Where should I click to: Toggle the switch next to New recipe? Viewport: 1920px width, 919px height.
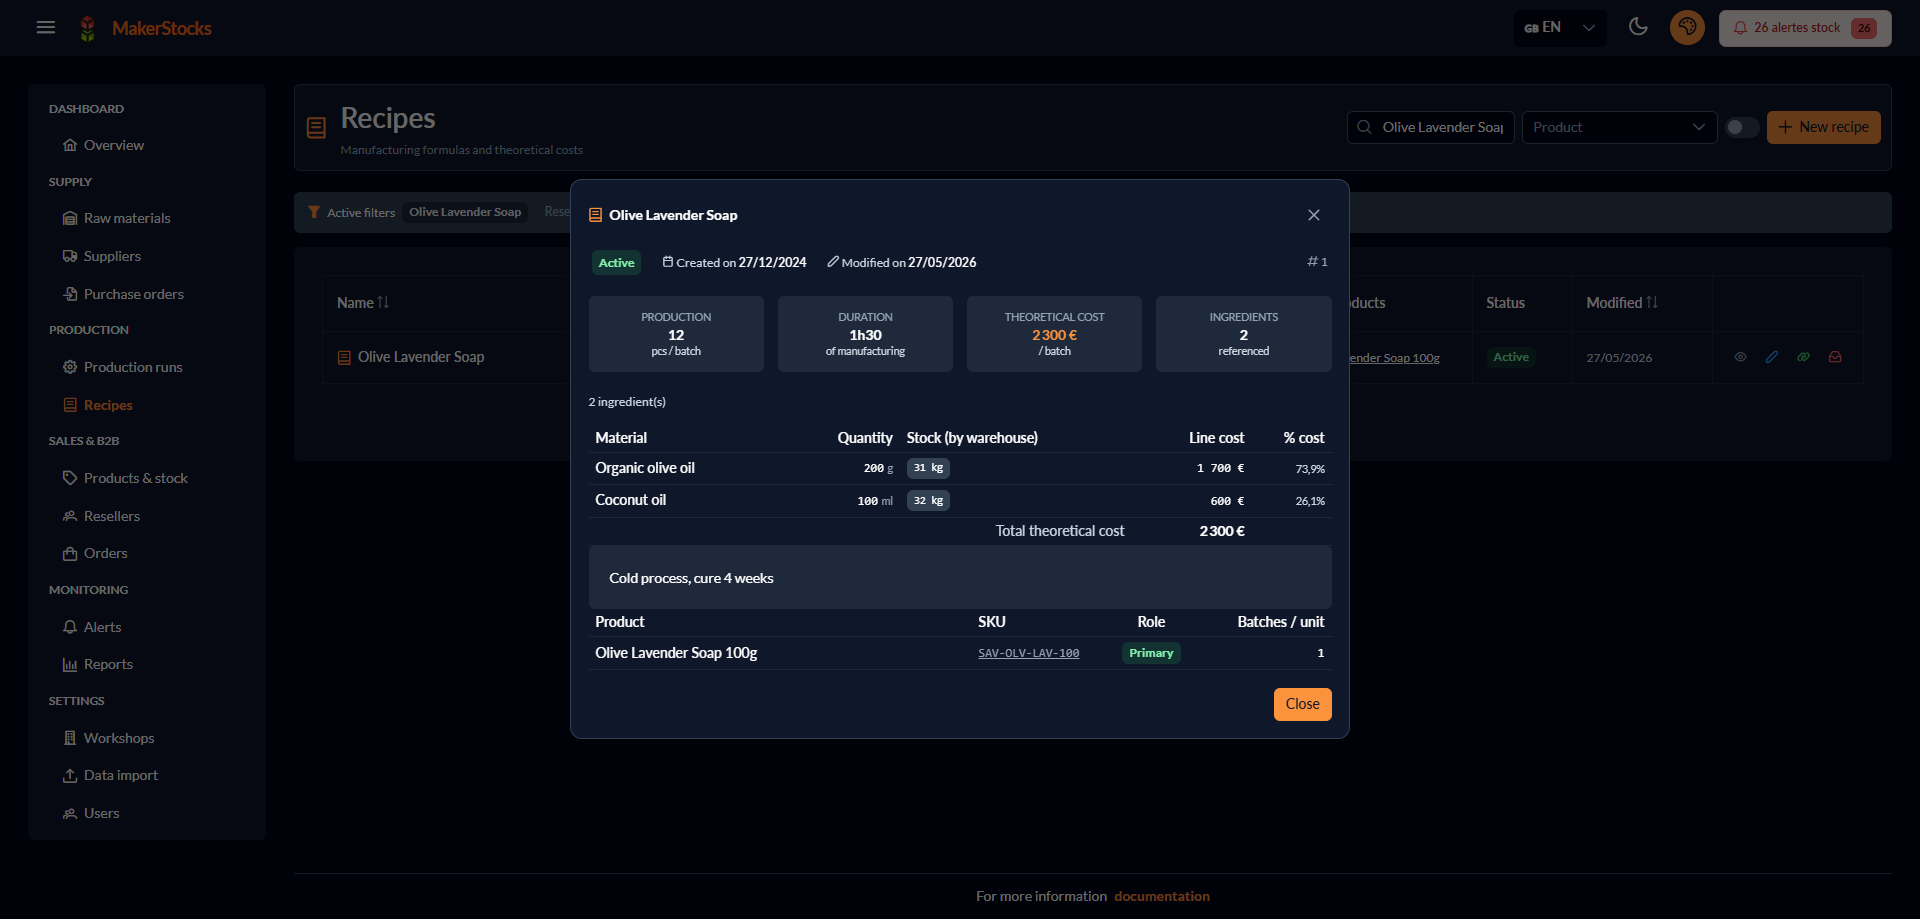(1742, 127)
